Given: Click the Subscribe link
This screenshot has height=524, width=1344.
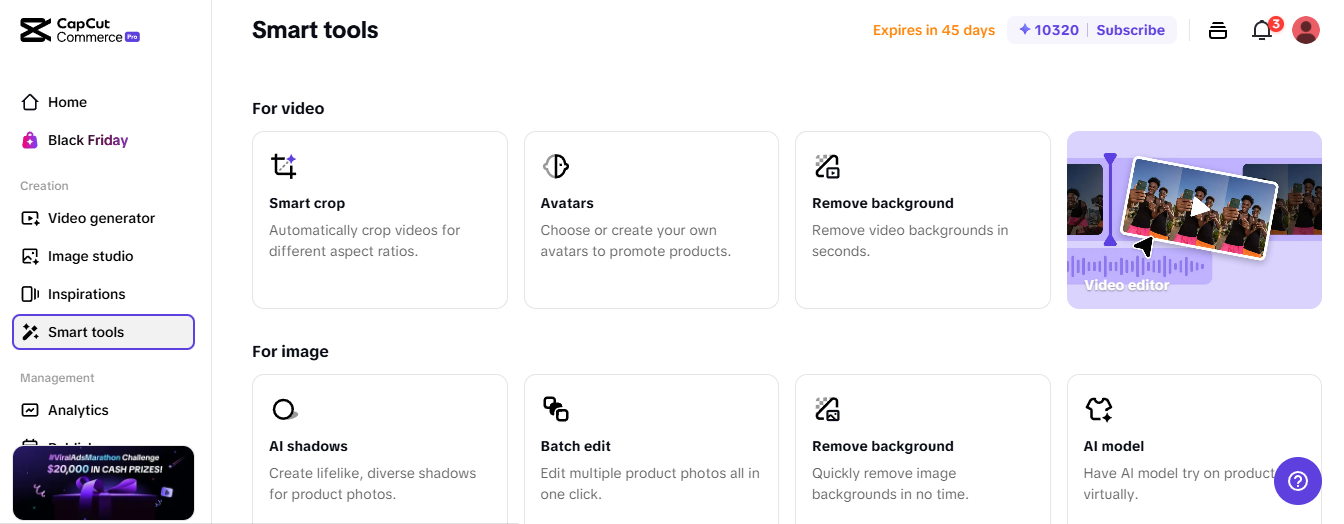Looking at the screenshot, I should [1130, 30].
